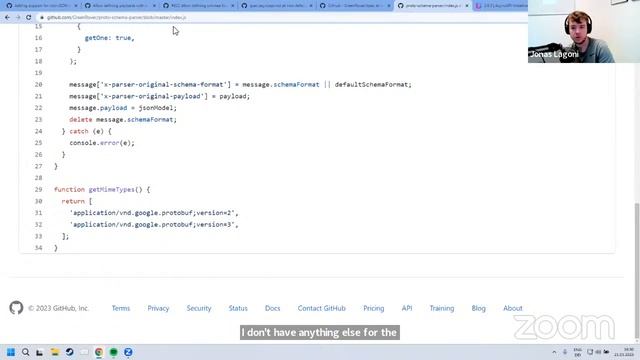Image resolution: width=640 pixels, height=360 pixels.
Task: Click the 'delete' keyword on line 23
Action: coord(80,120)
